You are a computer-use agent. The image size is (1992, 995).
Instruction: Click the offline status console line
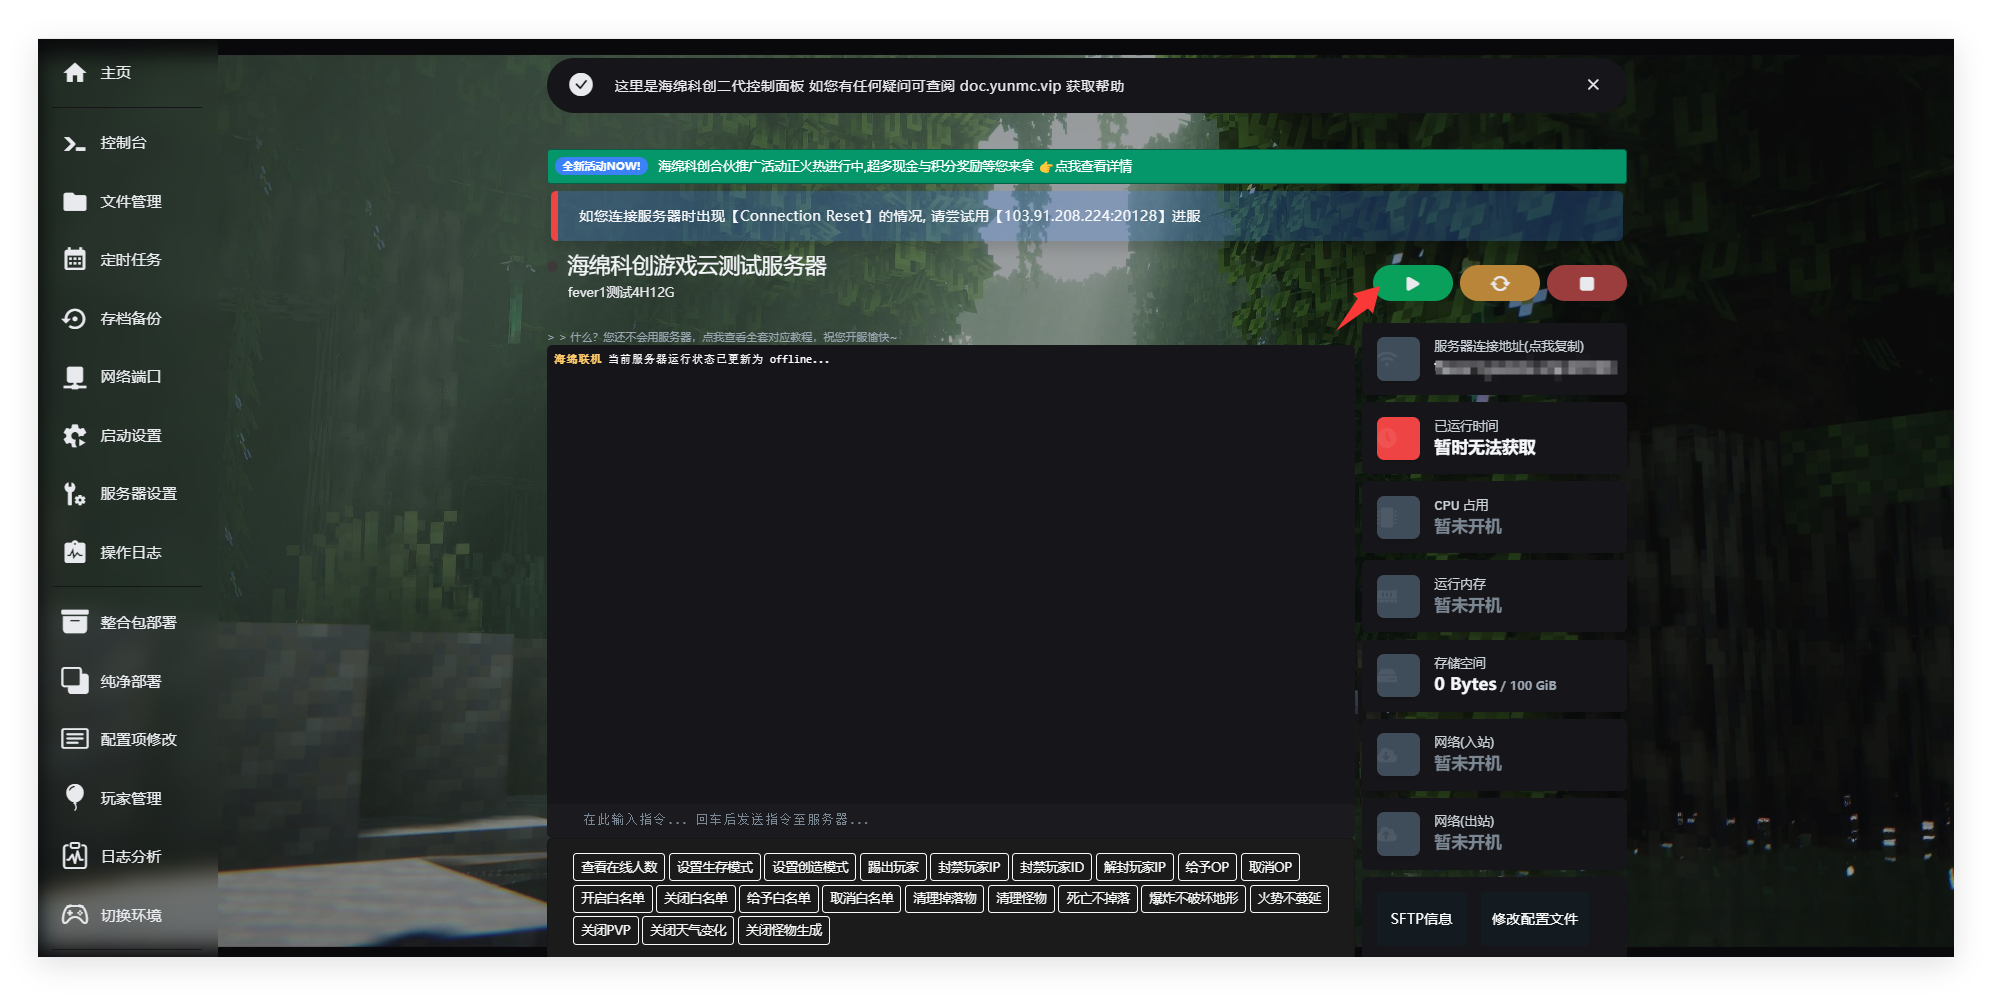pyautogui.click(x=692, y=359)
